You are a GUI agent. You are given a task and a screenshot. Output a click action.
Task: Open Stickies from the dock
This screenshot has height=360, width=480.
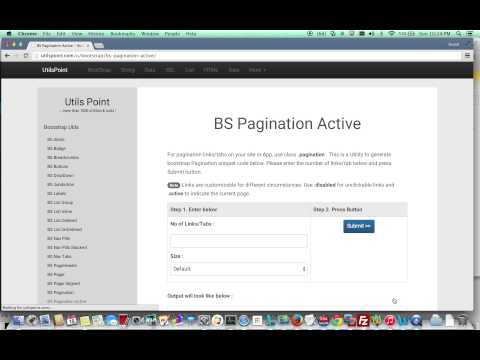coord(85,321)
